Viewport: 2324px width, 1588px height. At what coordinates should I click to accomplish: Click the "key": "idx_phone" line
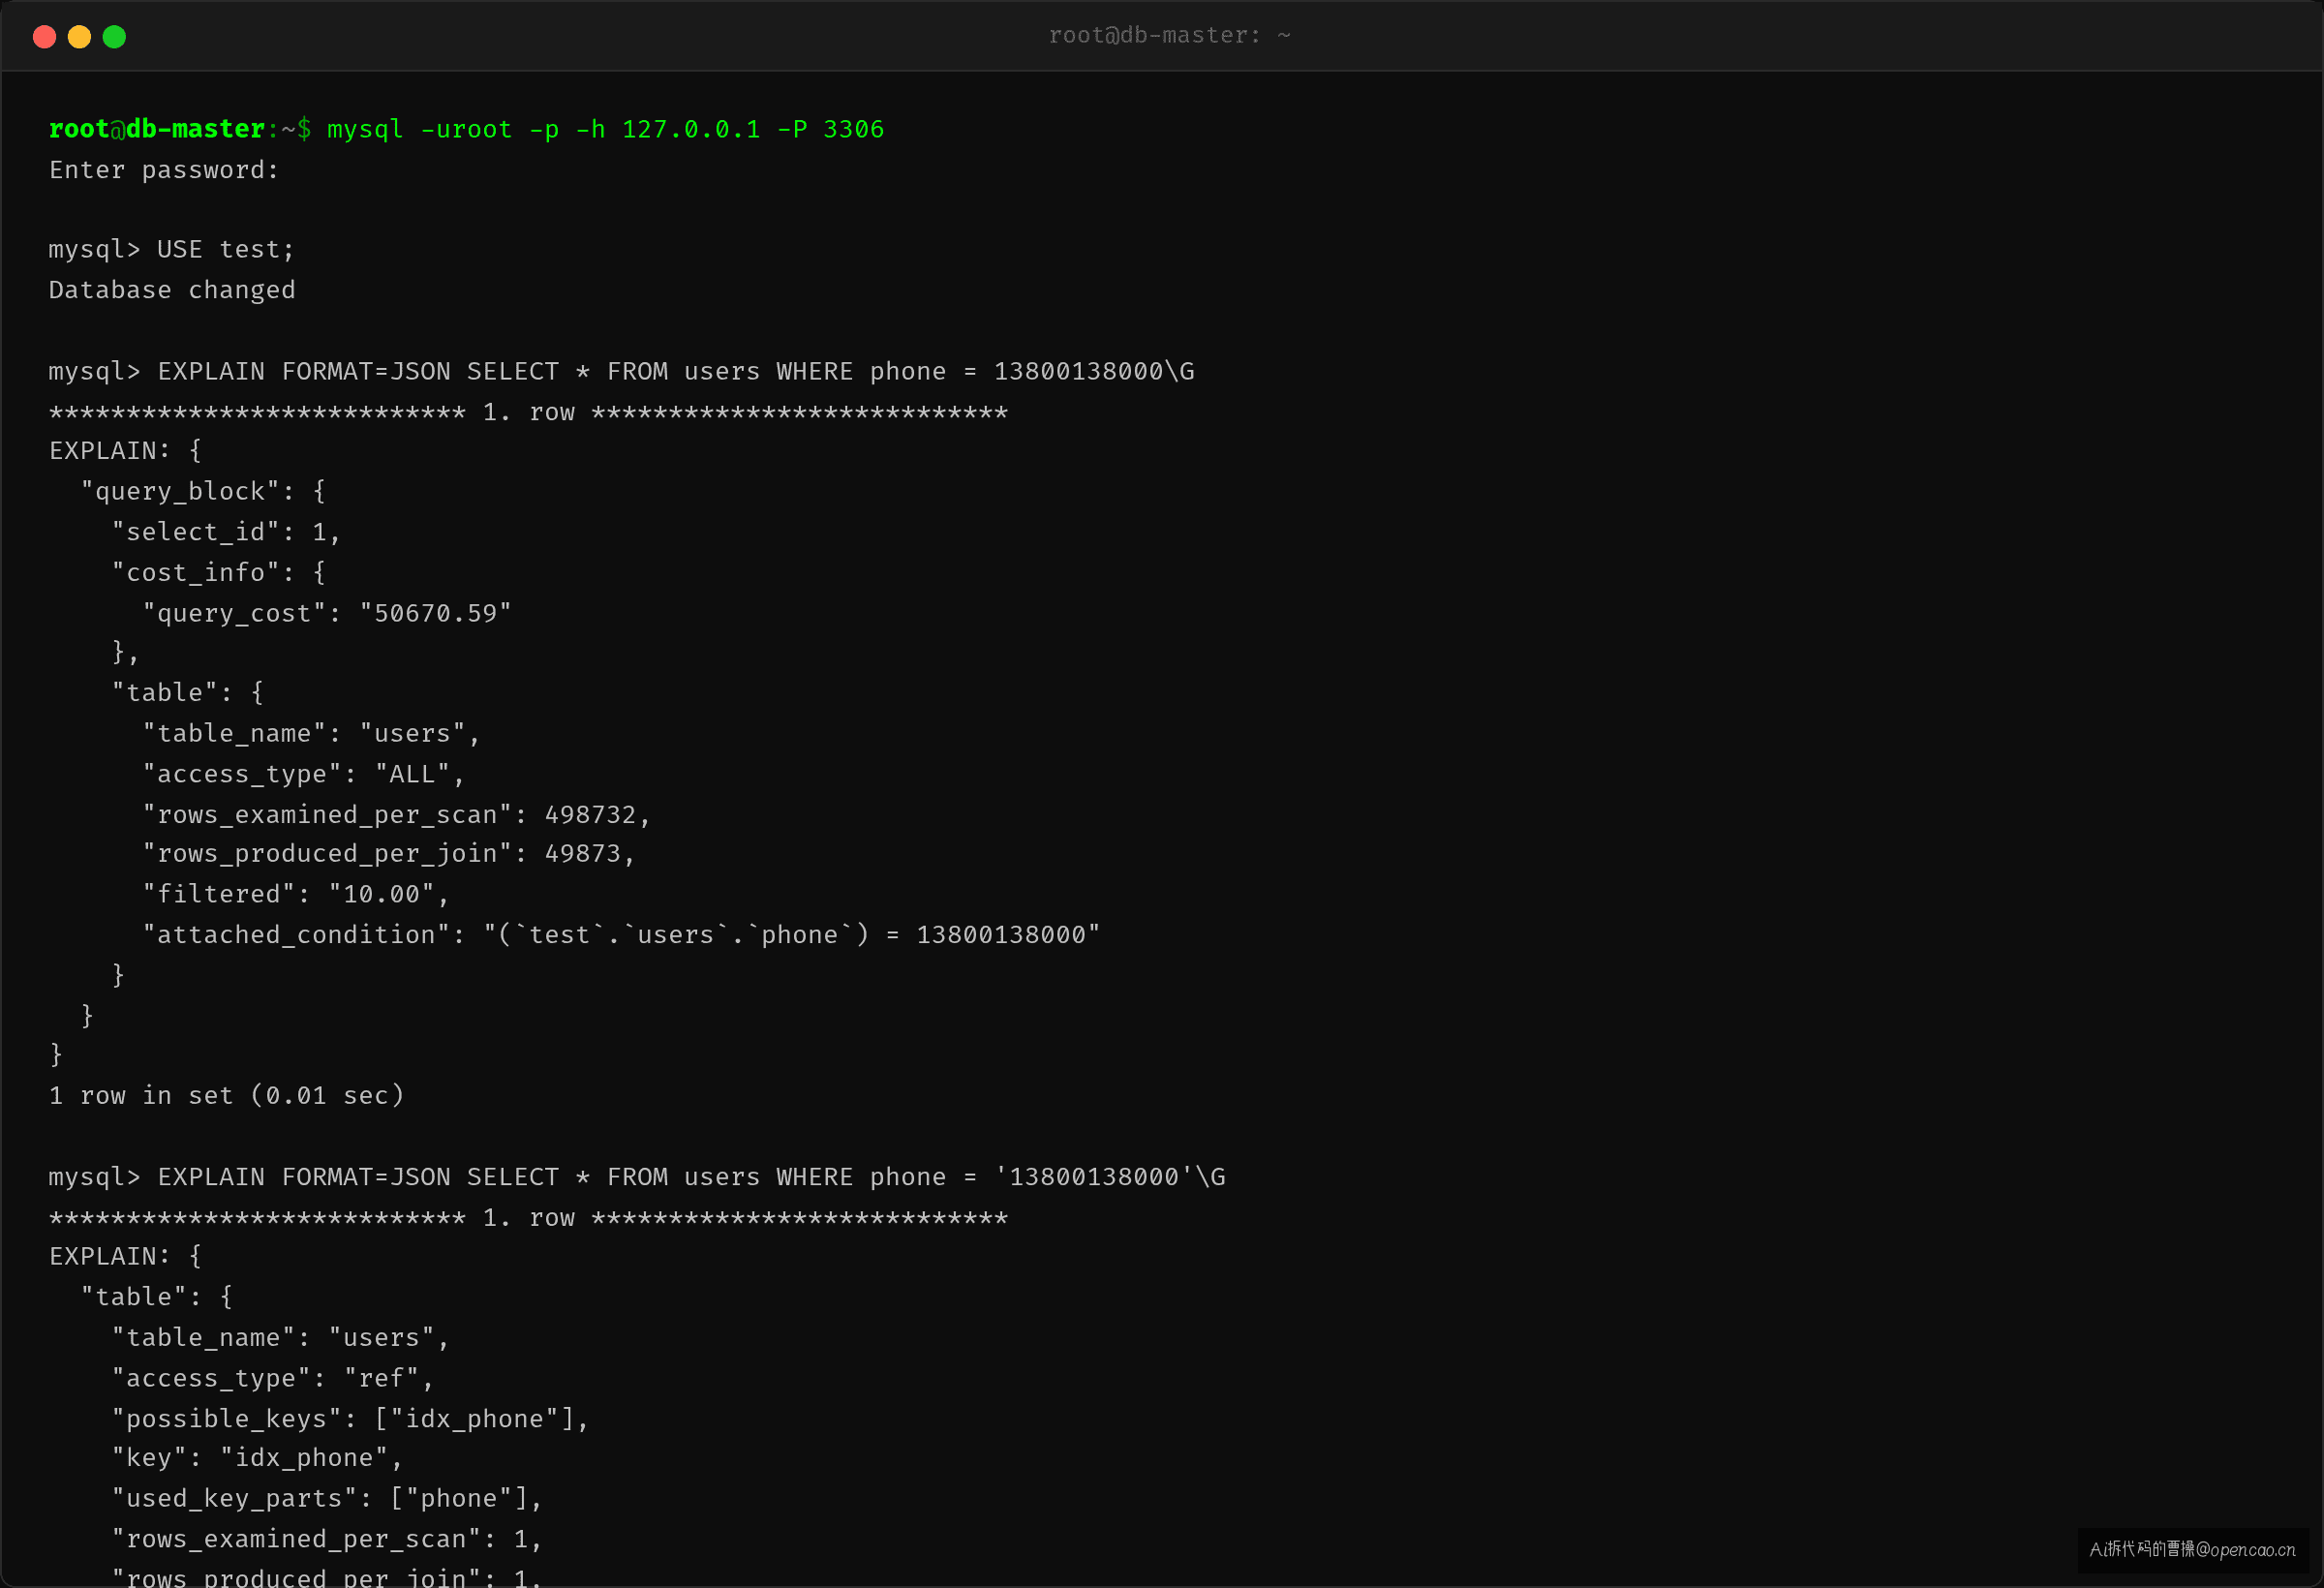point(257,1458)
